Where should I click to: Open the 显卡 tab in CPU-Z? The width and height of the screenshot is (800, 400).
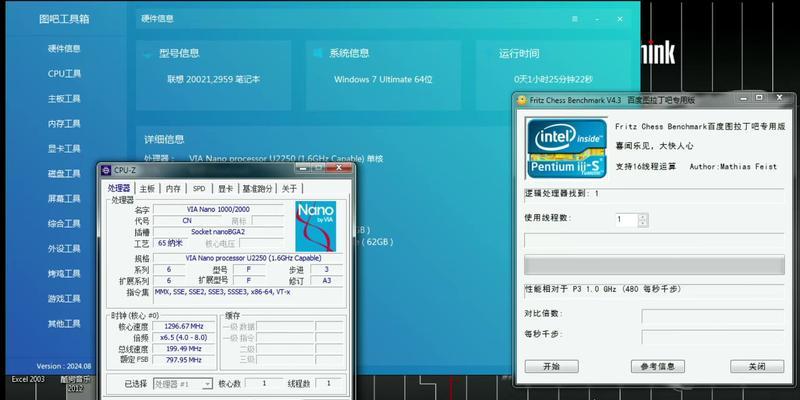pos(226,188)
